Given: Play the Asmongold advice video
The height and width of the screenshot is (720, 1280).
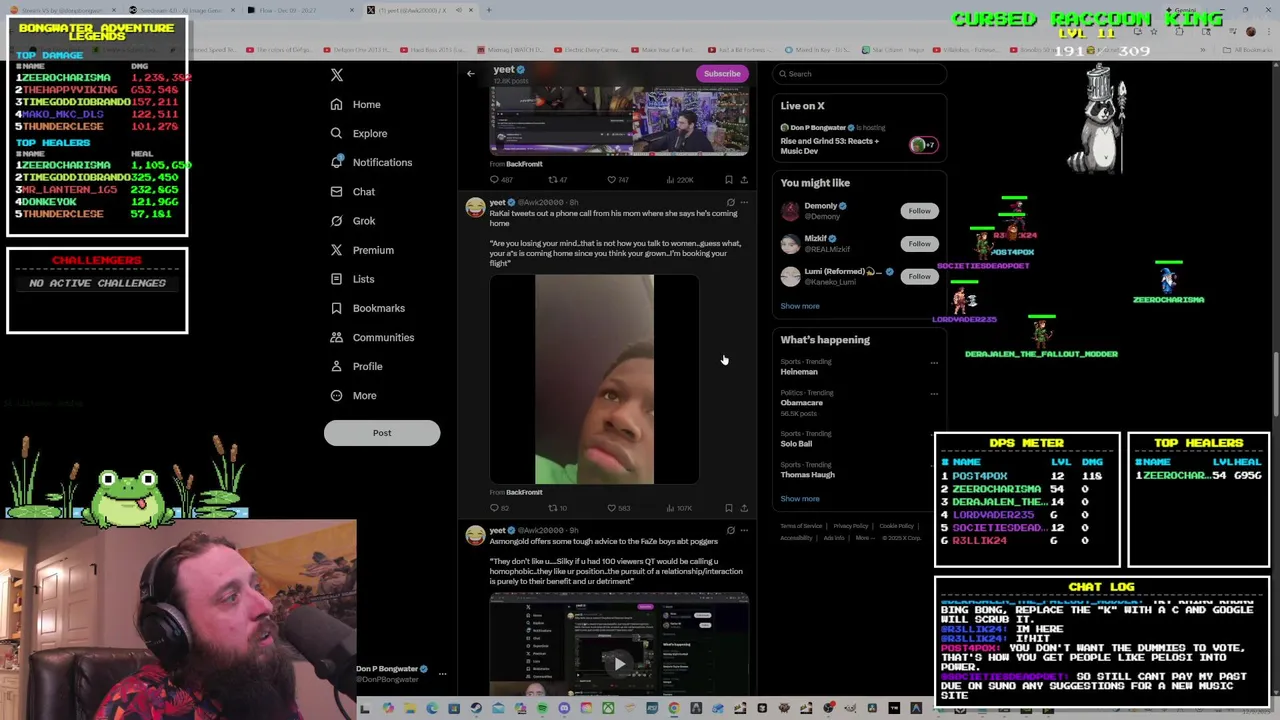Looking at the screenshot, I should tap(619, 664).
